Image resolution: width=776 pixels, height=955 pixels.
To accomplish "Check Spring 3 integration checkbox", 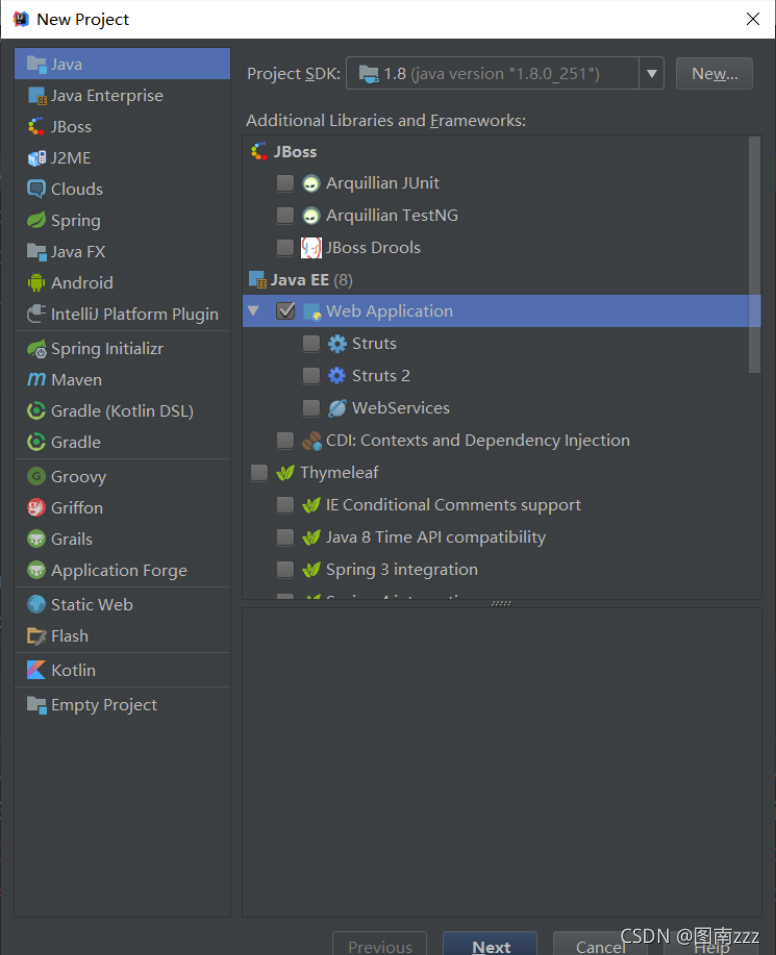I will [285, 569].
